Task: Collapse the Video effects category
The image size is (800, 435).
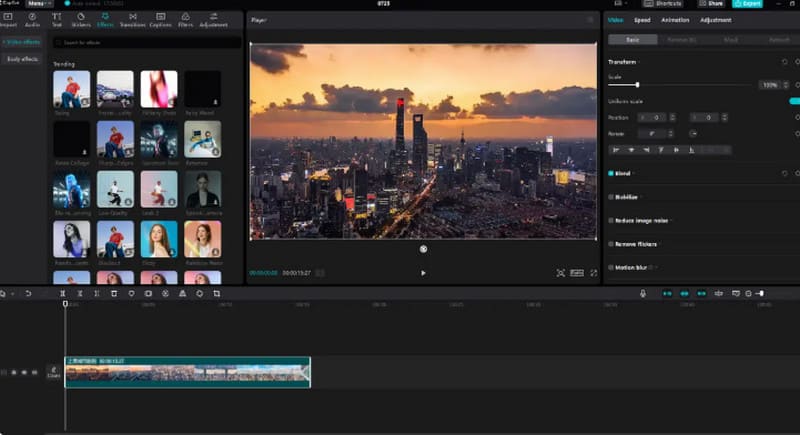Action: pyautogui.click(x=21, y=42)
